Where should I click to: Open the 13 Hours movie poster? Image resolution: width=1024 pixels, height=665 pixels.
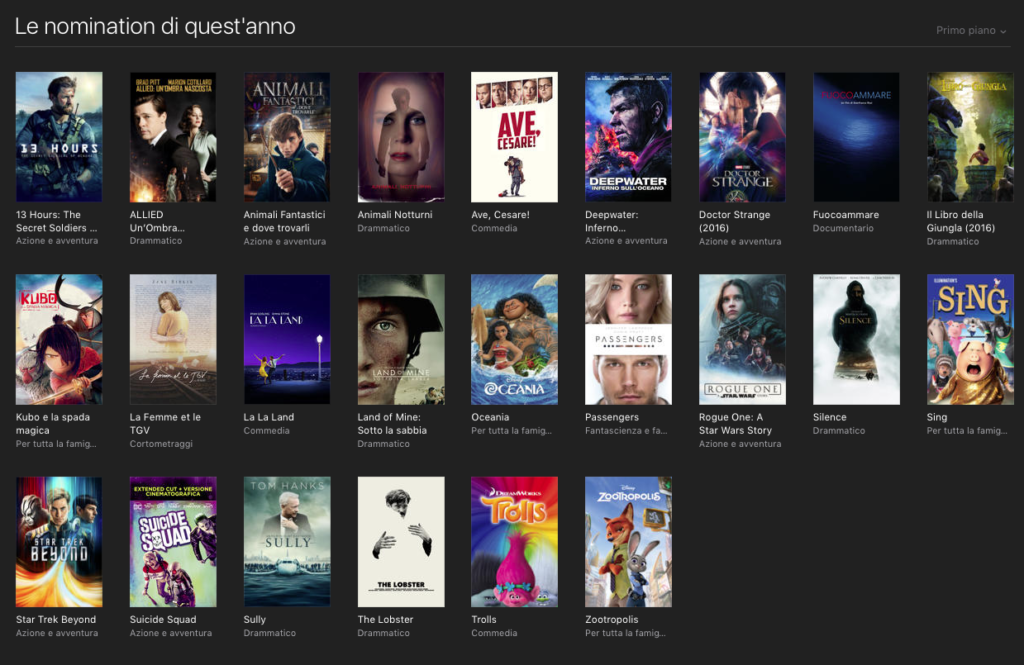(x=59, y=137)
